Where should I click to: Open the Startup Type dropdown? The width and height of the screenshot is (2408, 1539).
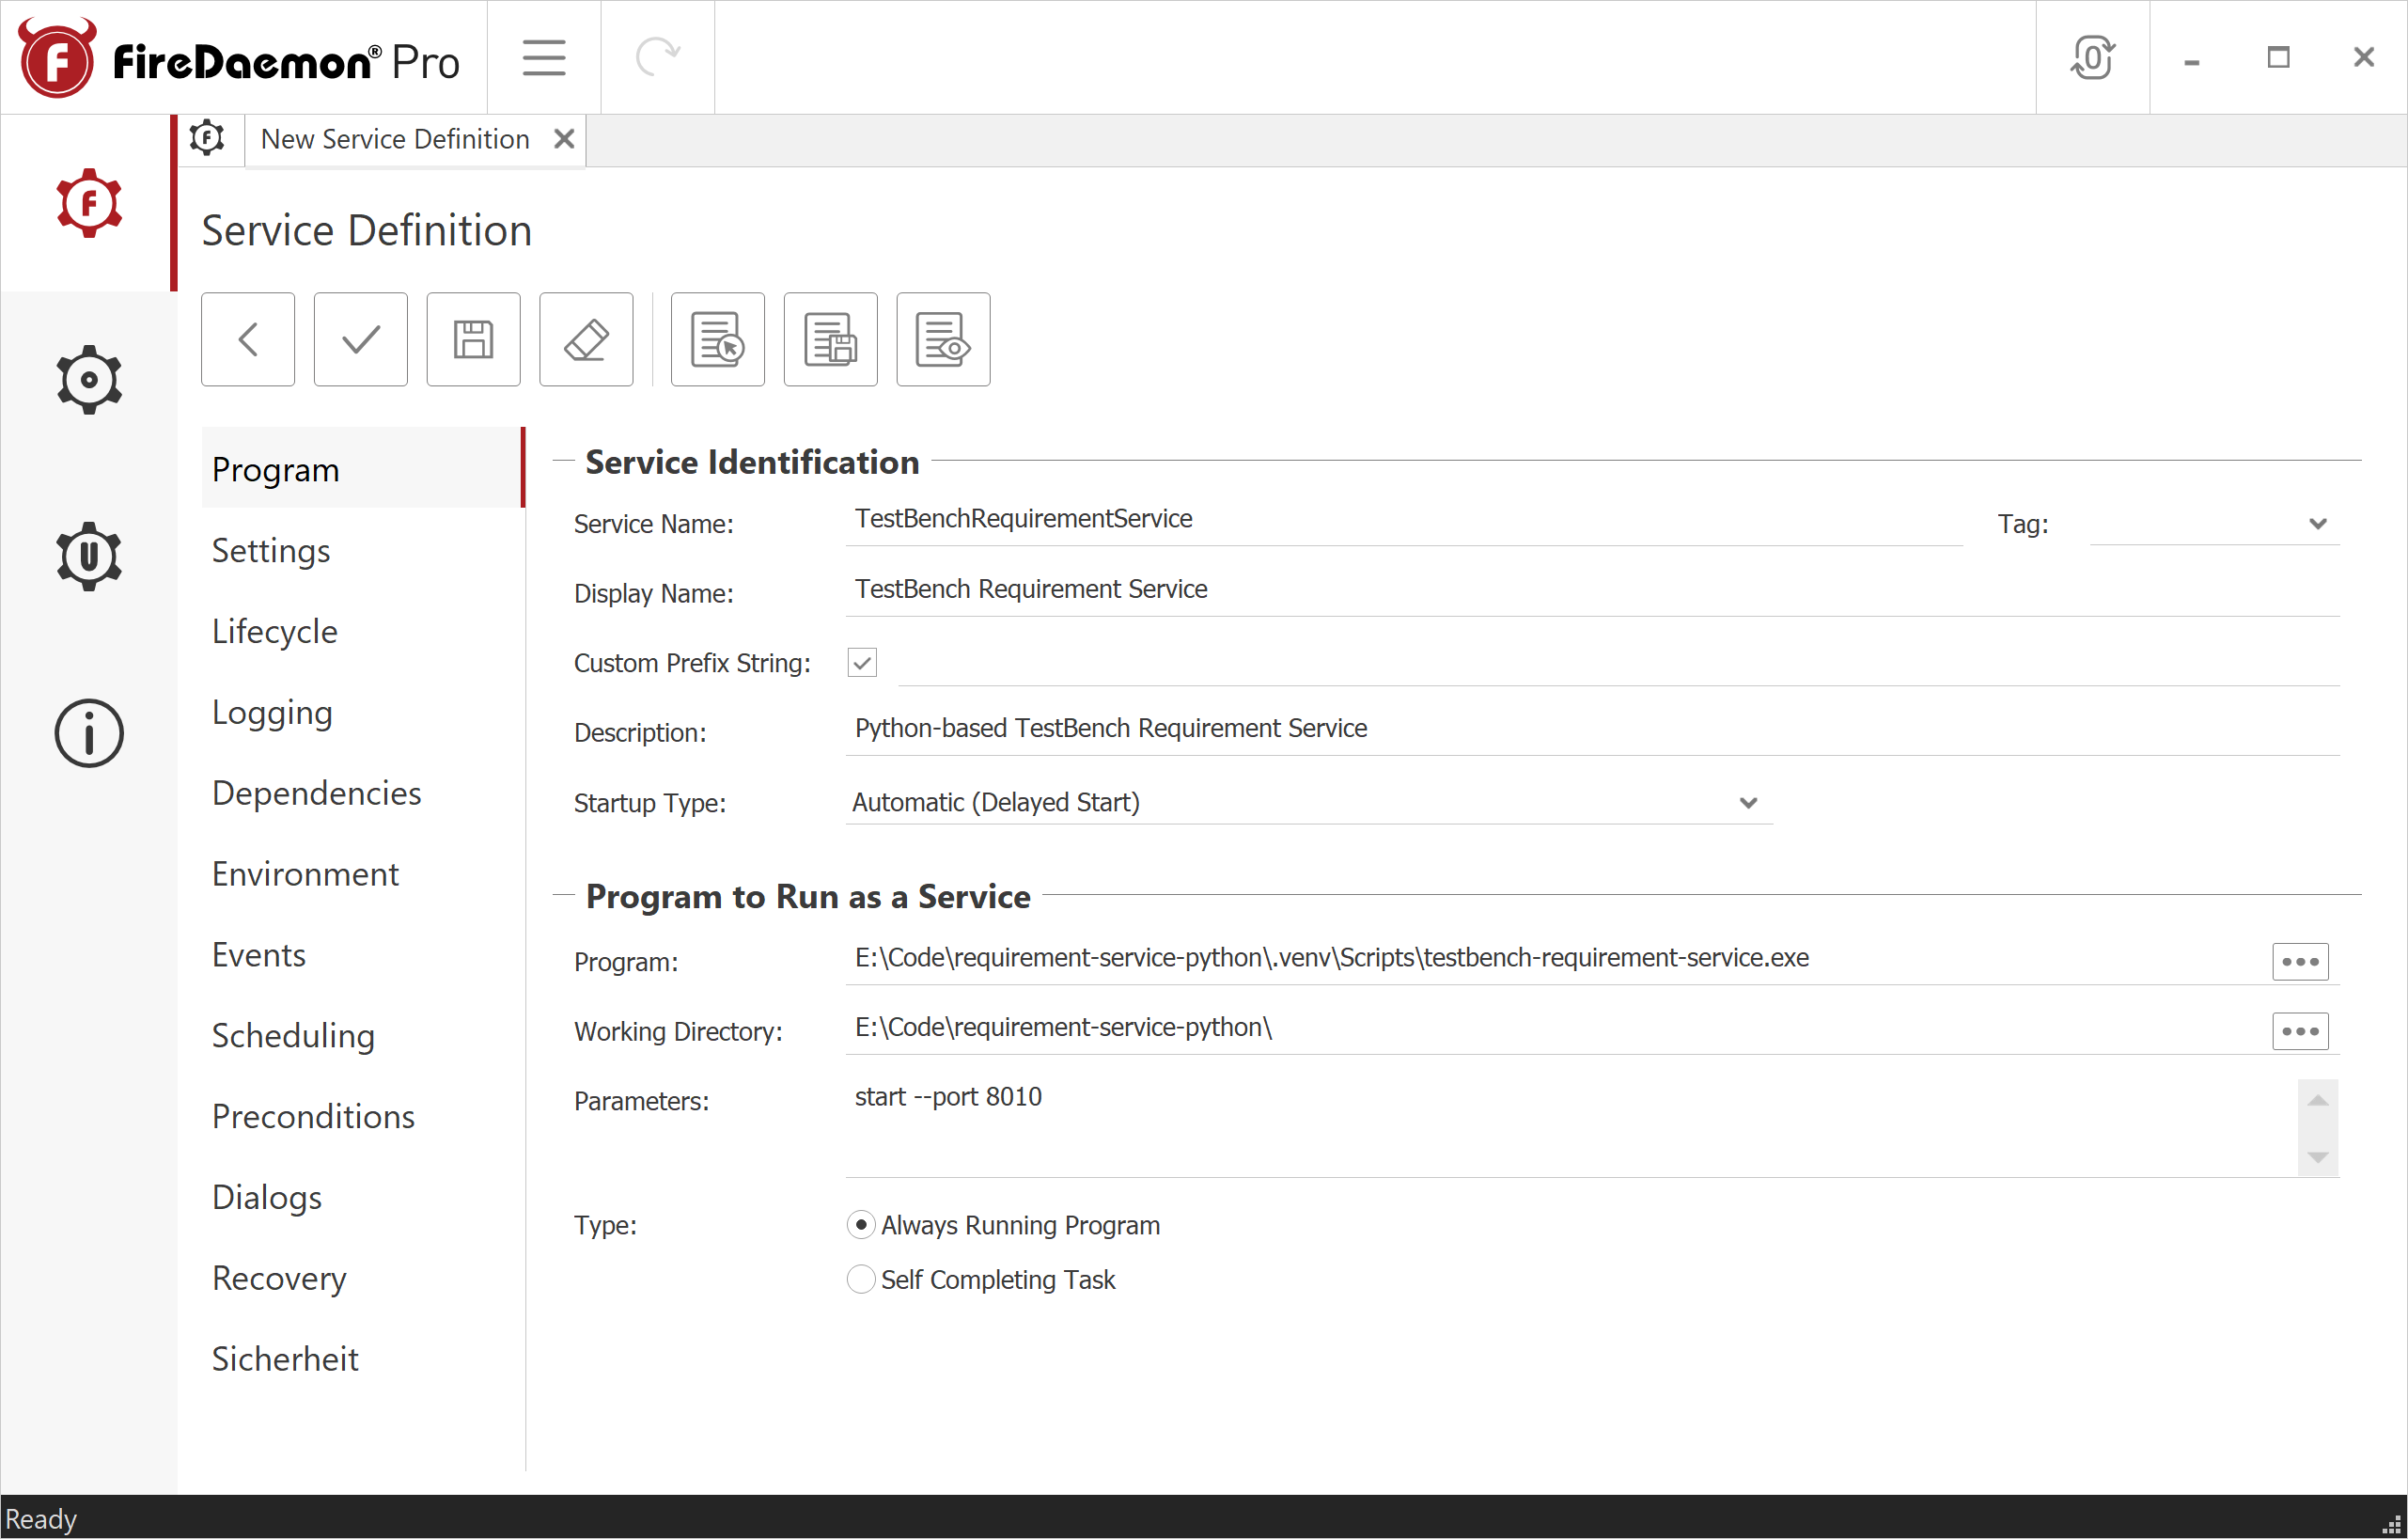1747,802
